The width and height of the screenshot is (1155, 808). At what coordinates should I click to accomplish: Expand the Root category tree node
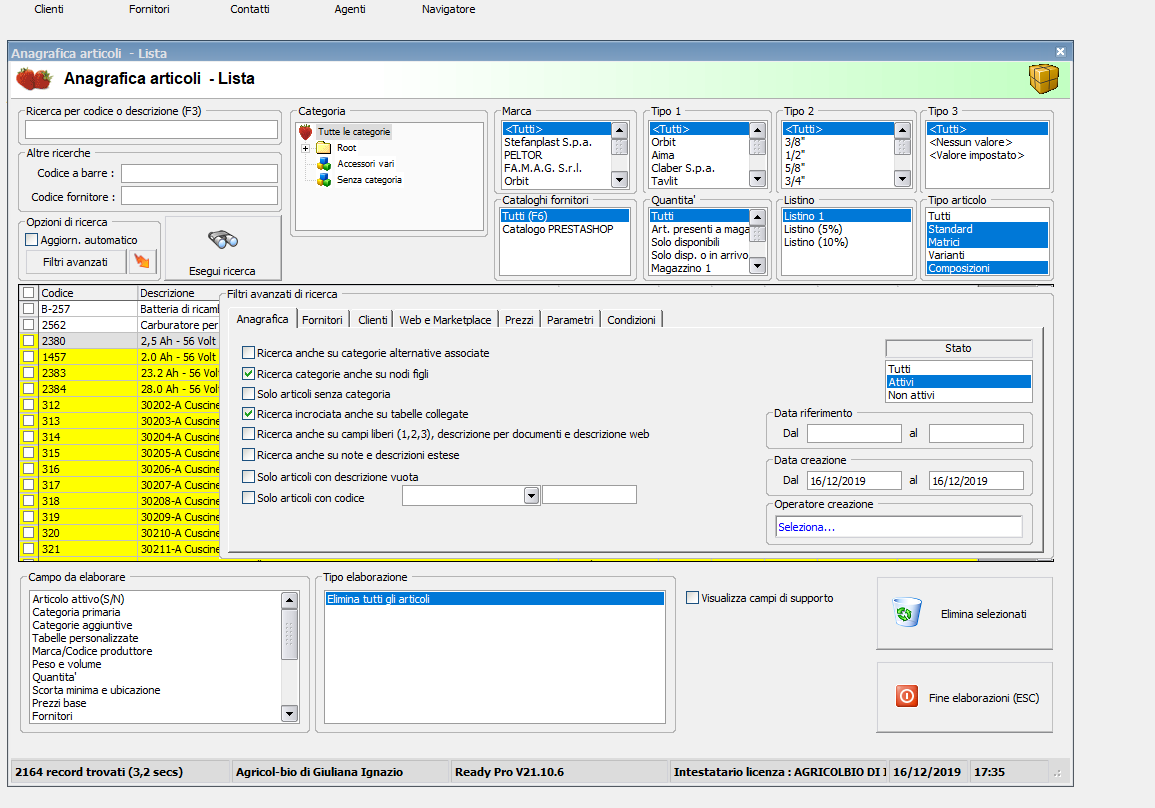(305, 148)
